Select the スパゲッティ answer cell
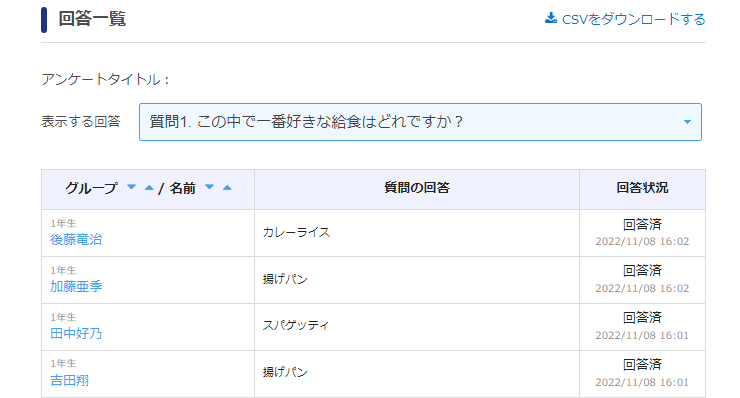740x398 pixels. tap(417, 327)
